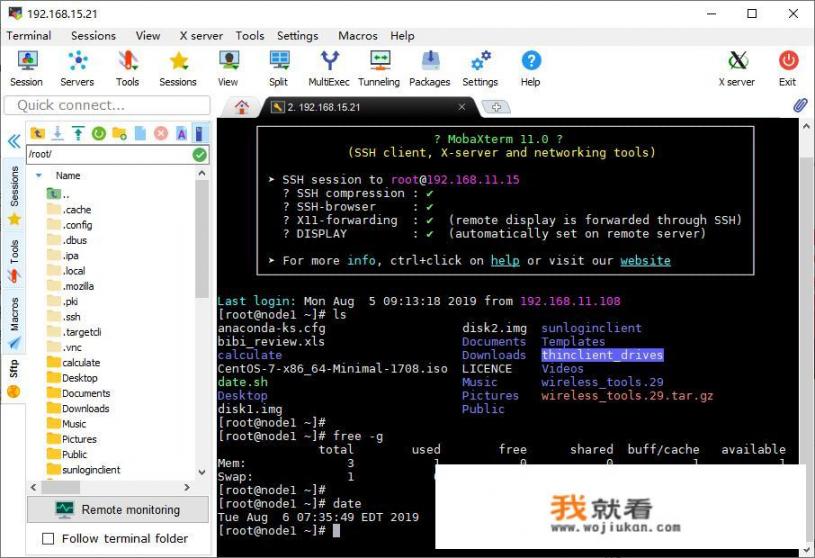815x558 pixels.
Task: Click the Remote monitoring button
Action: (x=118, y=510)
